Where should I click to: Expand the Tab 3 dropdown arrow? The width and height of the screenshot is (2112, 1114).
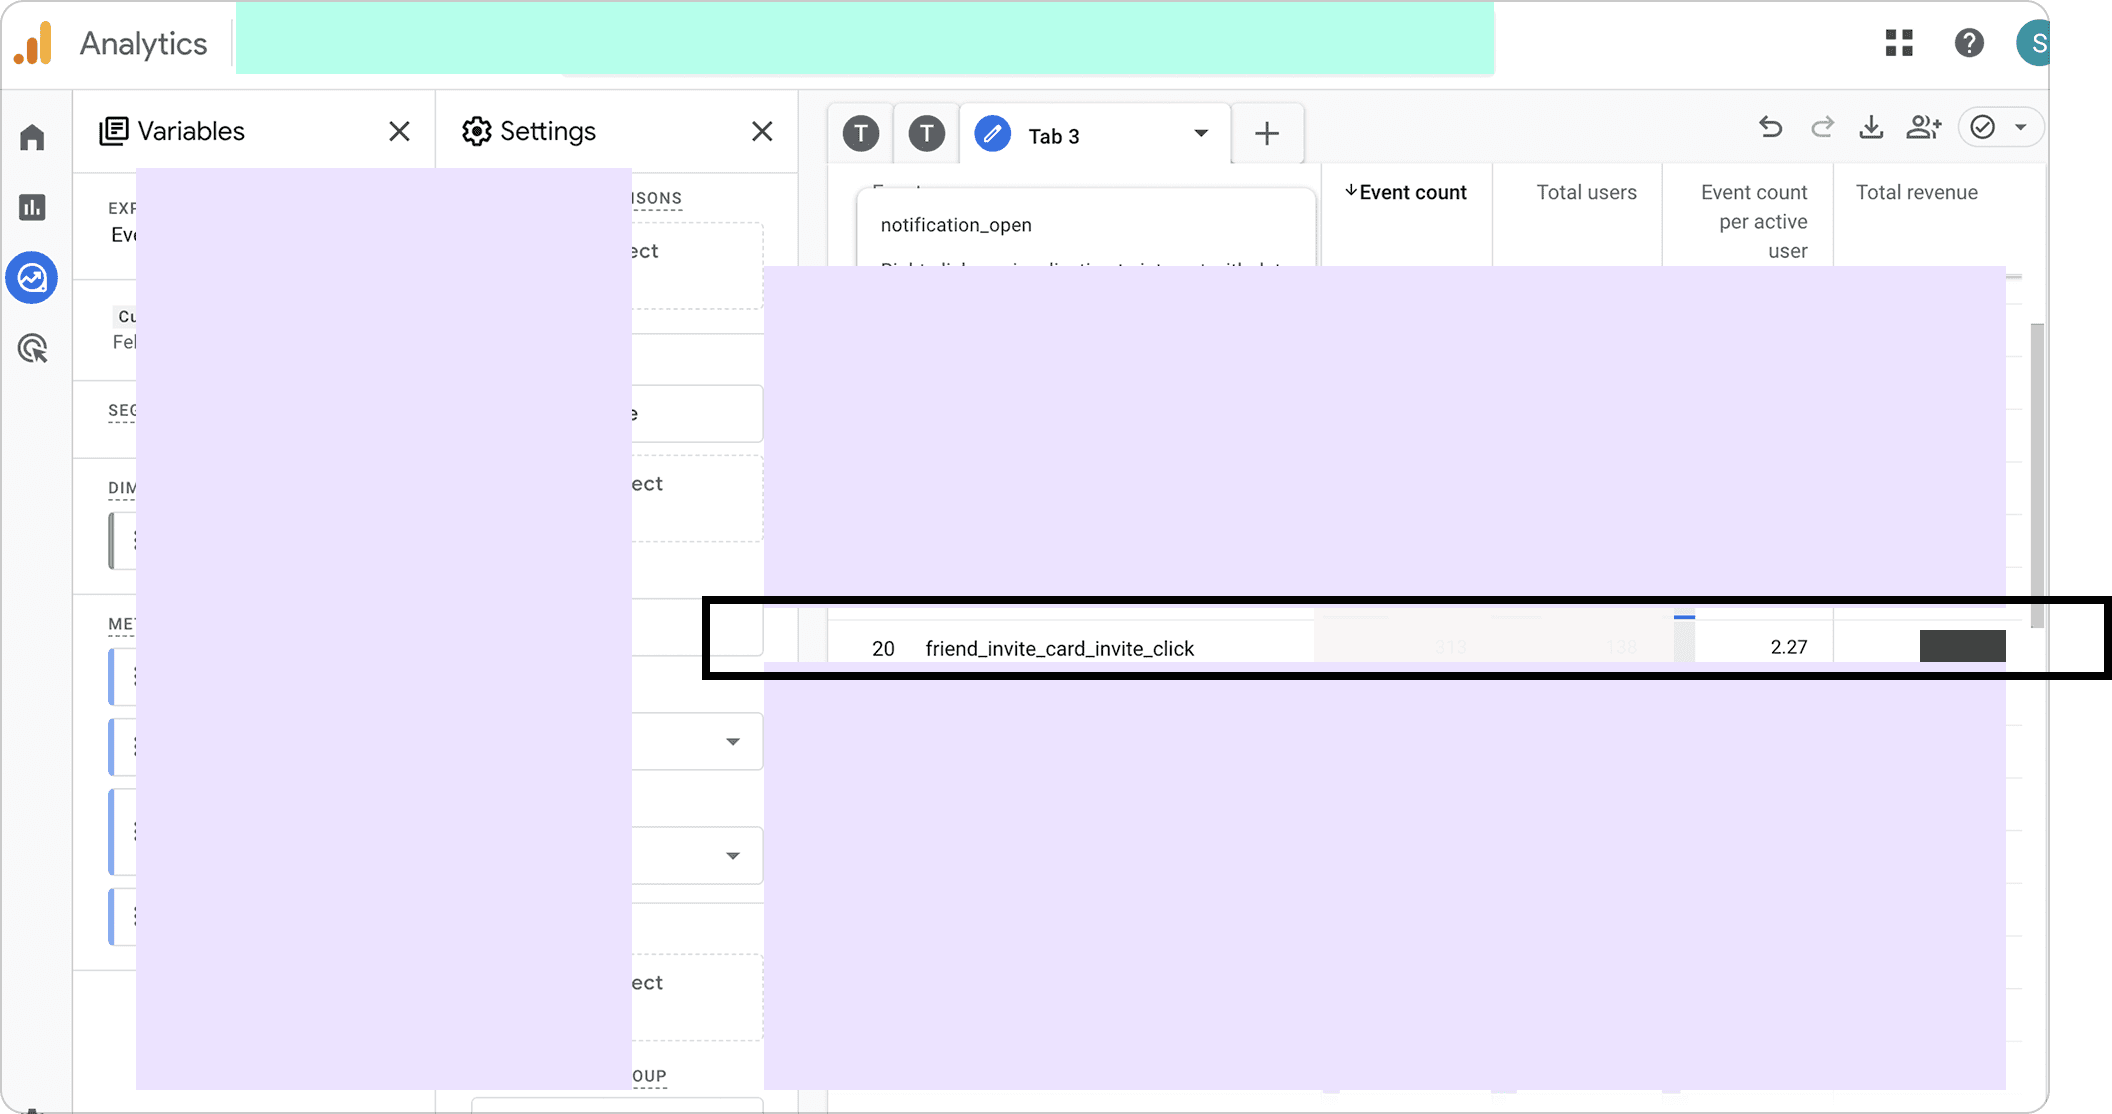(x=1201, y=134)
